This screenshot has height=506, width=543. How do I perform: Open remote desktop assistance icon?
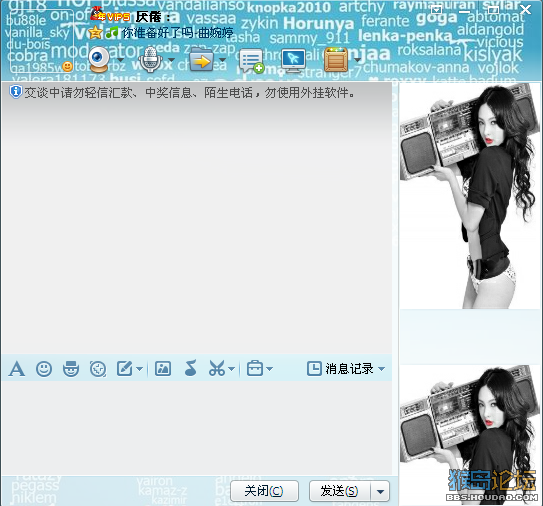click(x=293, y=60)
